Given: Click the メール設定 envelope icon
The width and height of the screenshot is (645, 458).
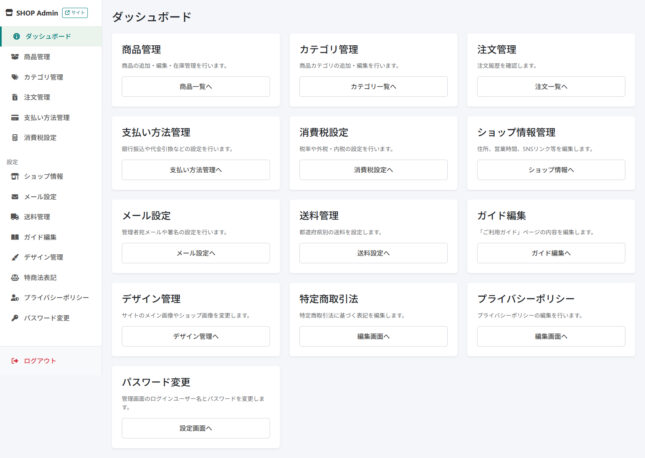Looking at the screenshot, I should pos(14,197).
